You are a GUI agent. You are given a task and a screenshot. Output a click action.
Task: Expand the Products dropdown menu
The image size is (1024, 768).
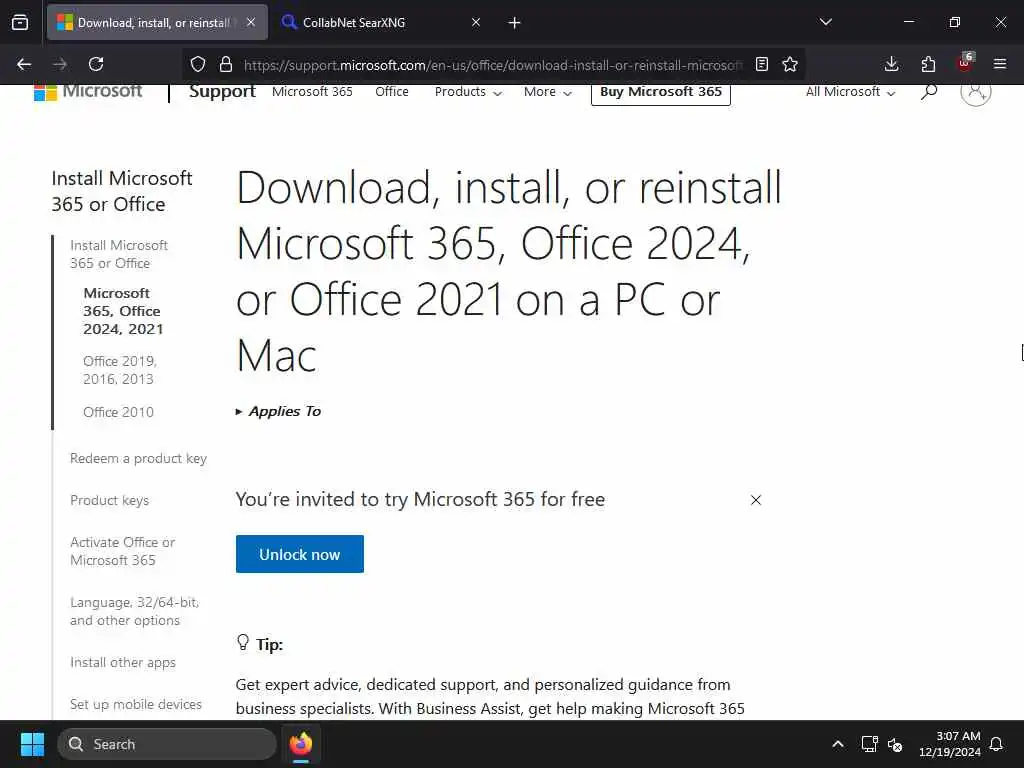pyautogui.click(x=468, y=92)
